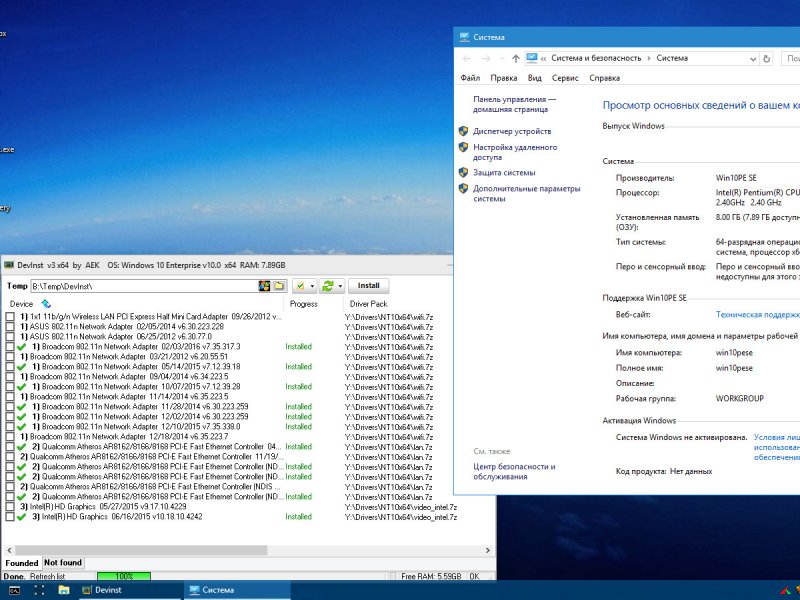This screenshot has height=600, width=800.
Task: Open the command prompt taskbar icon
Action: click(x=14, y=590)
